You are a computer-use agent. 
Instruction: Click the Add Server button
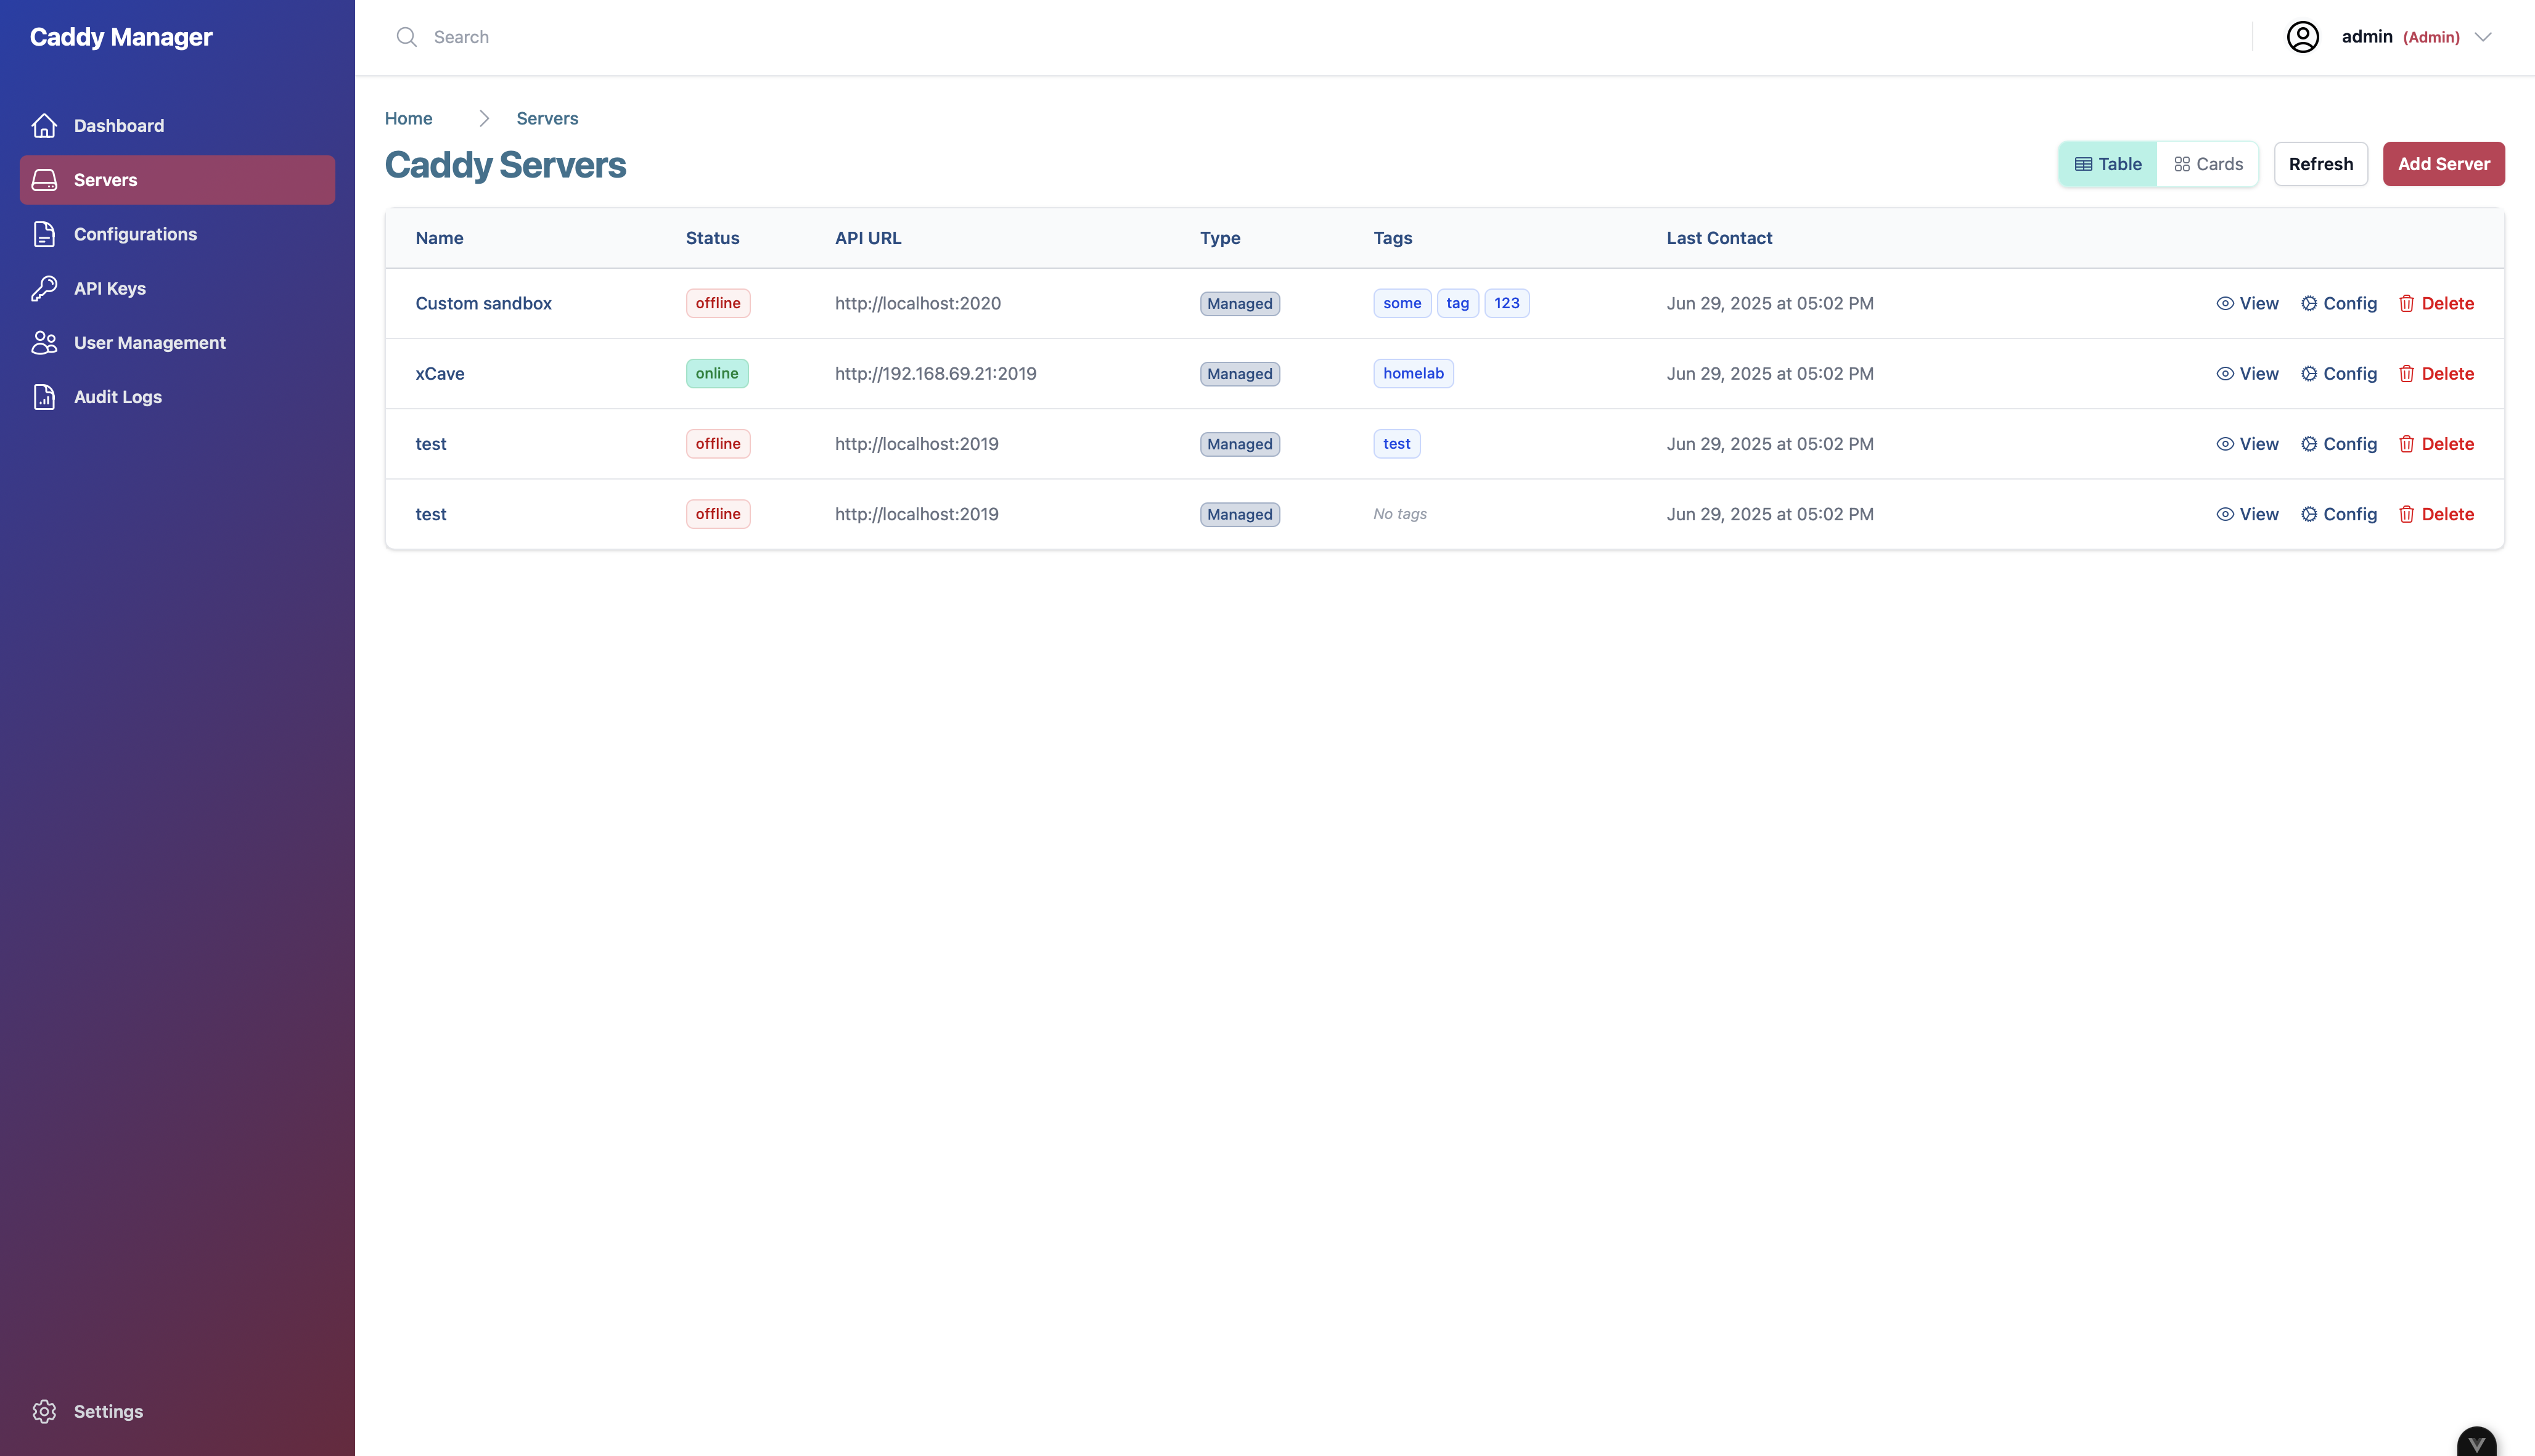[2443, 163]
